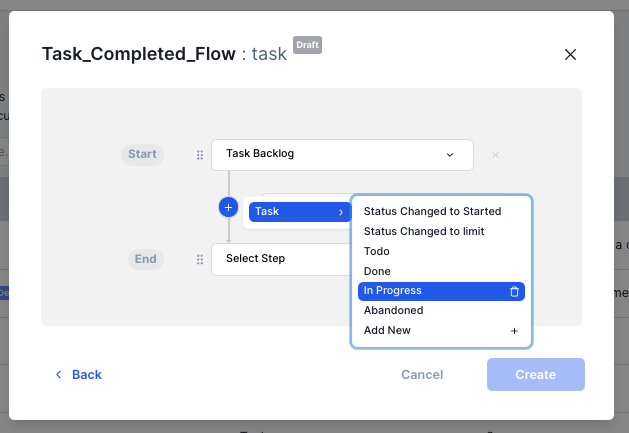Expand the Task submenu arrow
The height and width of the screenshot is (433, 629).
coord(341,212)
